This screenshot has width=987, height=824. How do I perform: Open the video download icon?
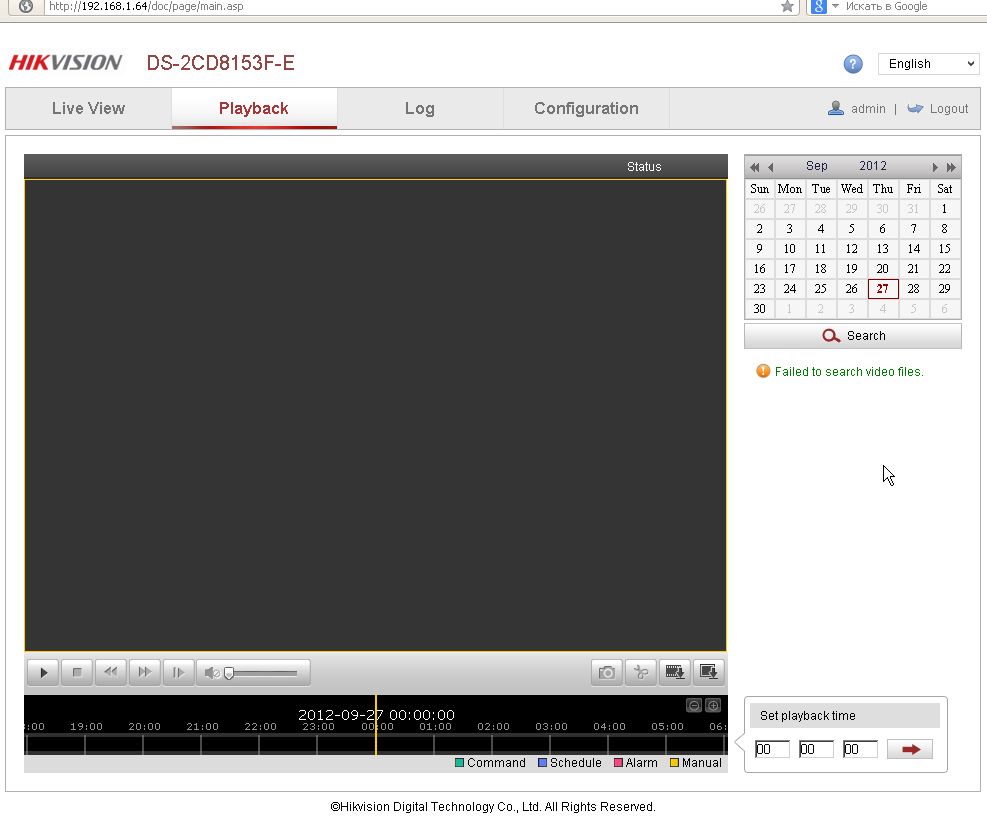click(x=675, y=672)
